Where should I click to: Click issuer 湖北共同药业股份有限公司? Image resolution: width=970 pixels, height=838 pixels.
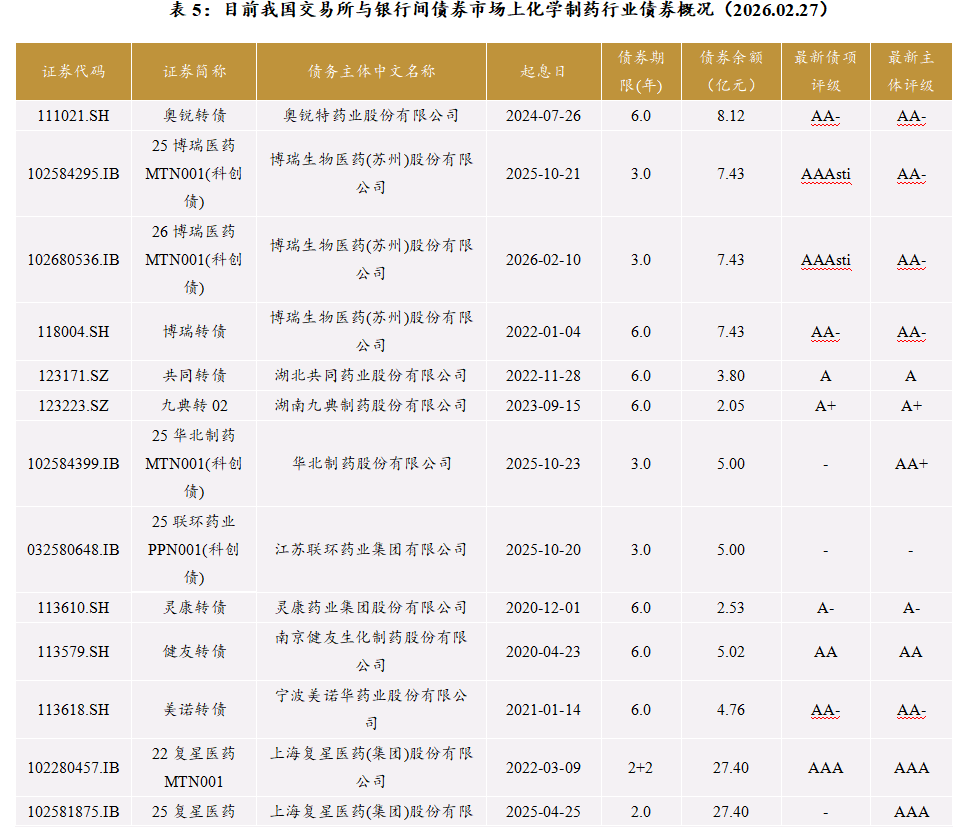click(371, 376)
